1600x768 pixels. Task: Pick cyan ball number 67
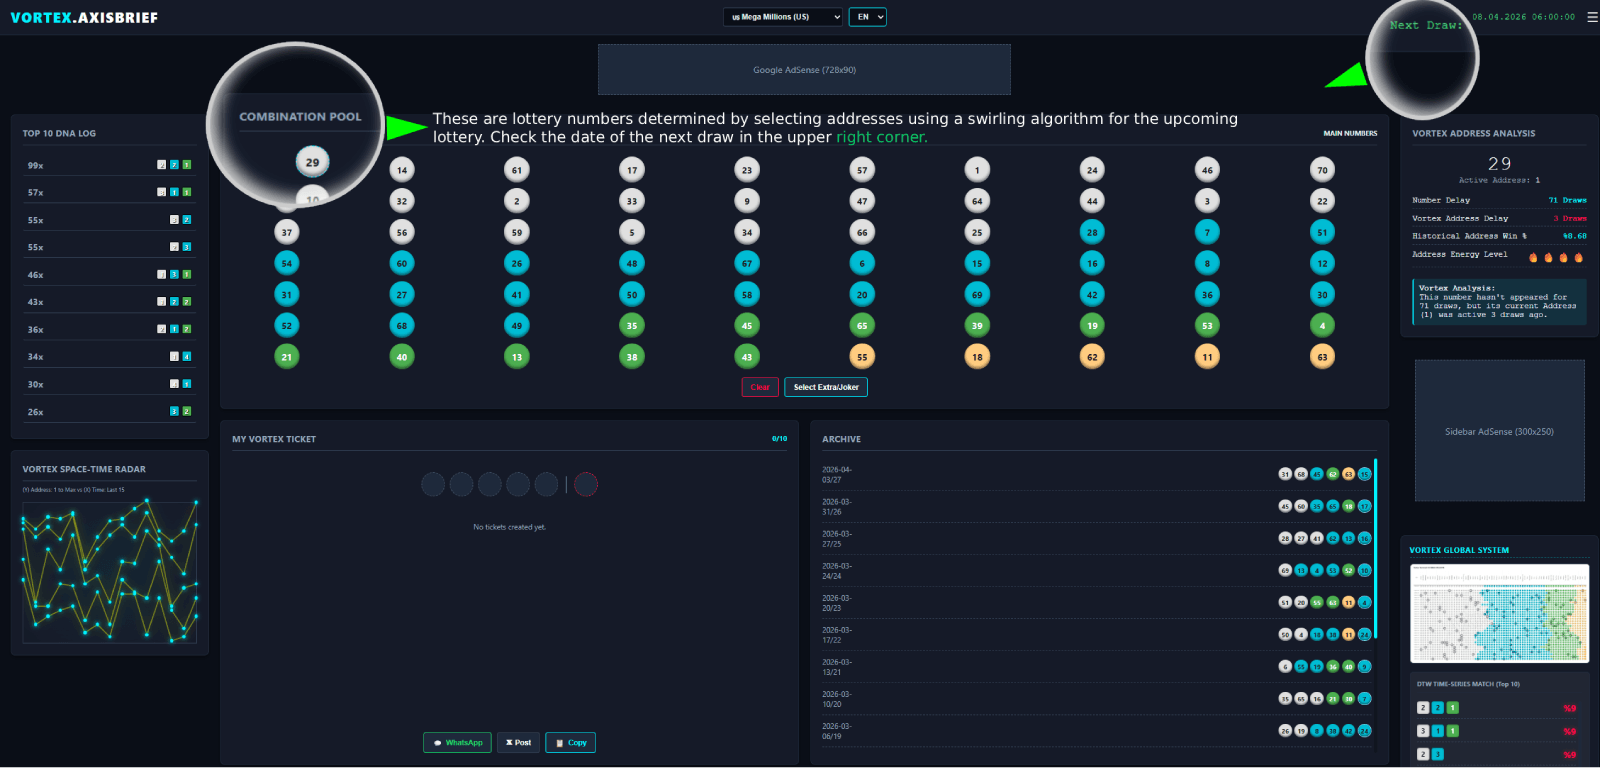tap(747, 263)
